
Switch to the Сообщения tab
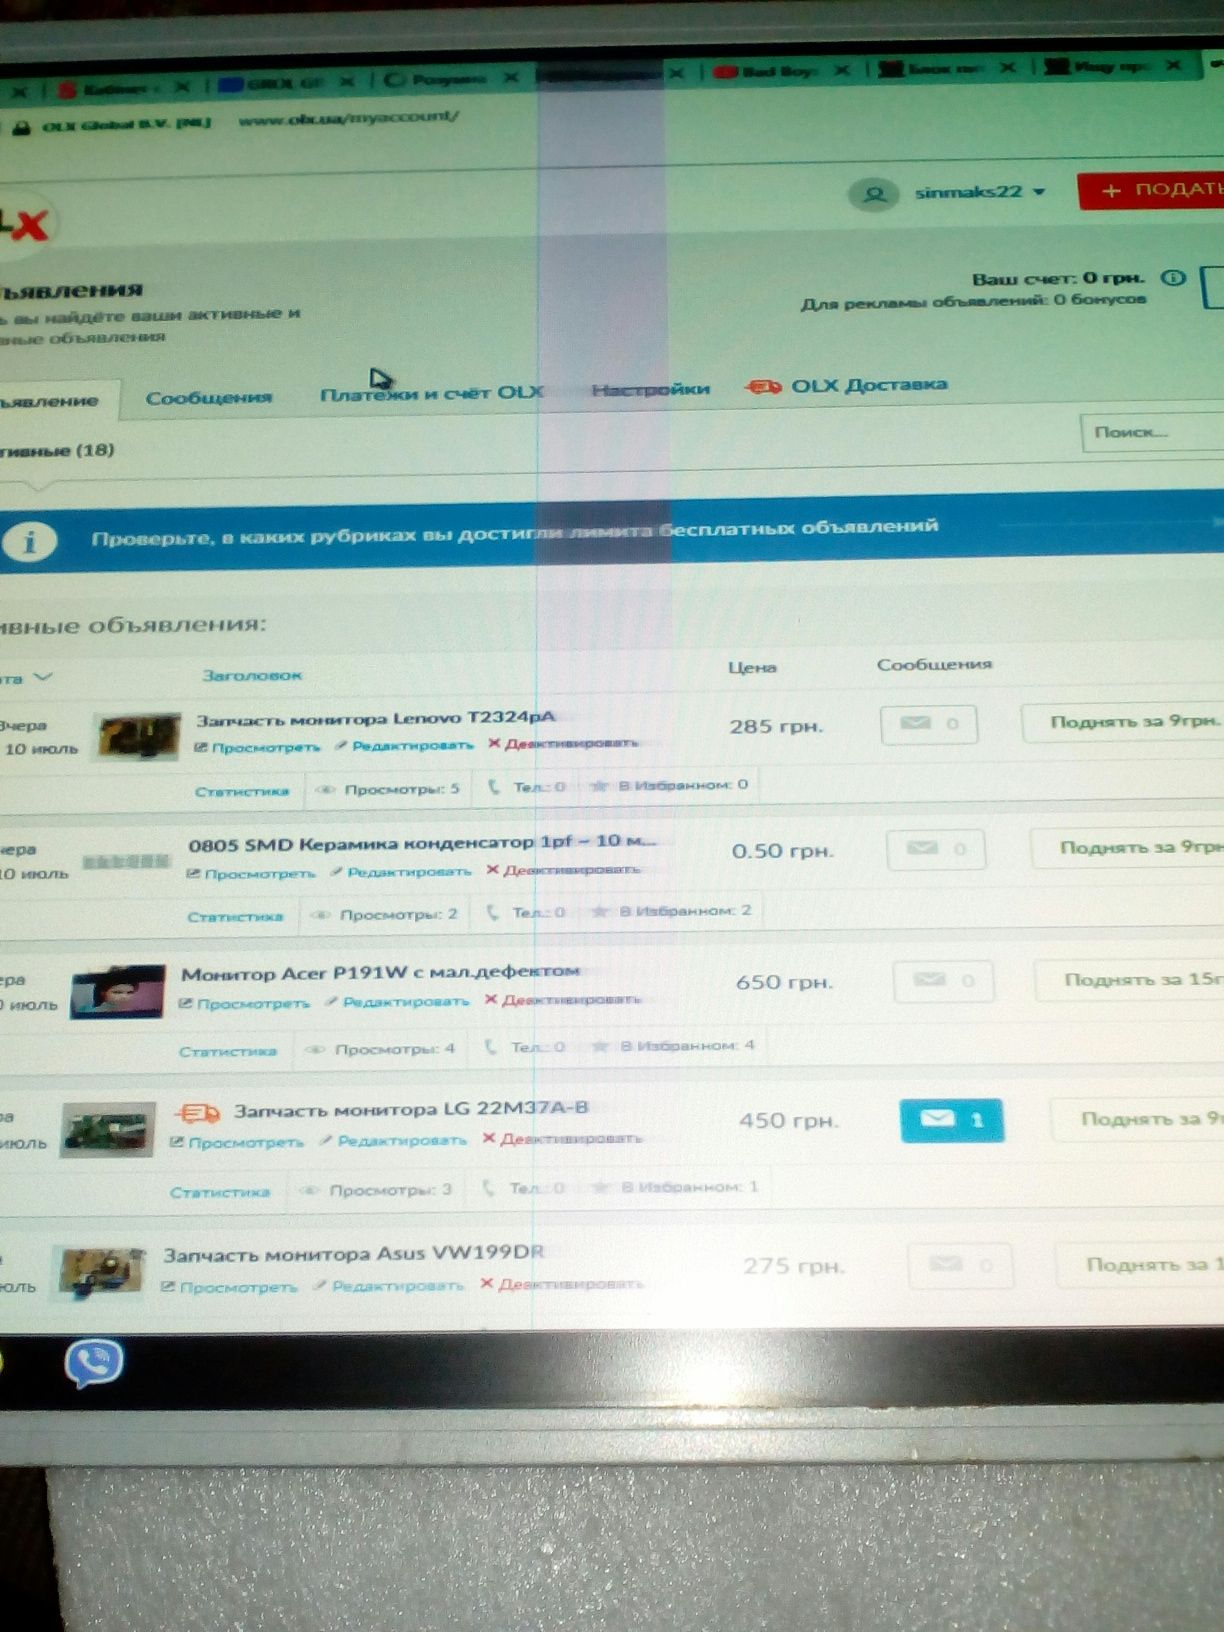click(209, 397)
